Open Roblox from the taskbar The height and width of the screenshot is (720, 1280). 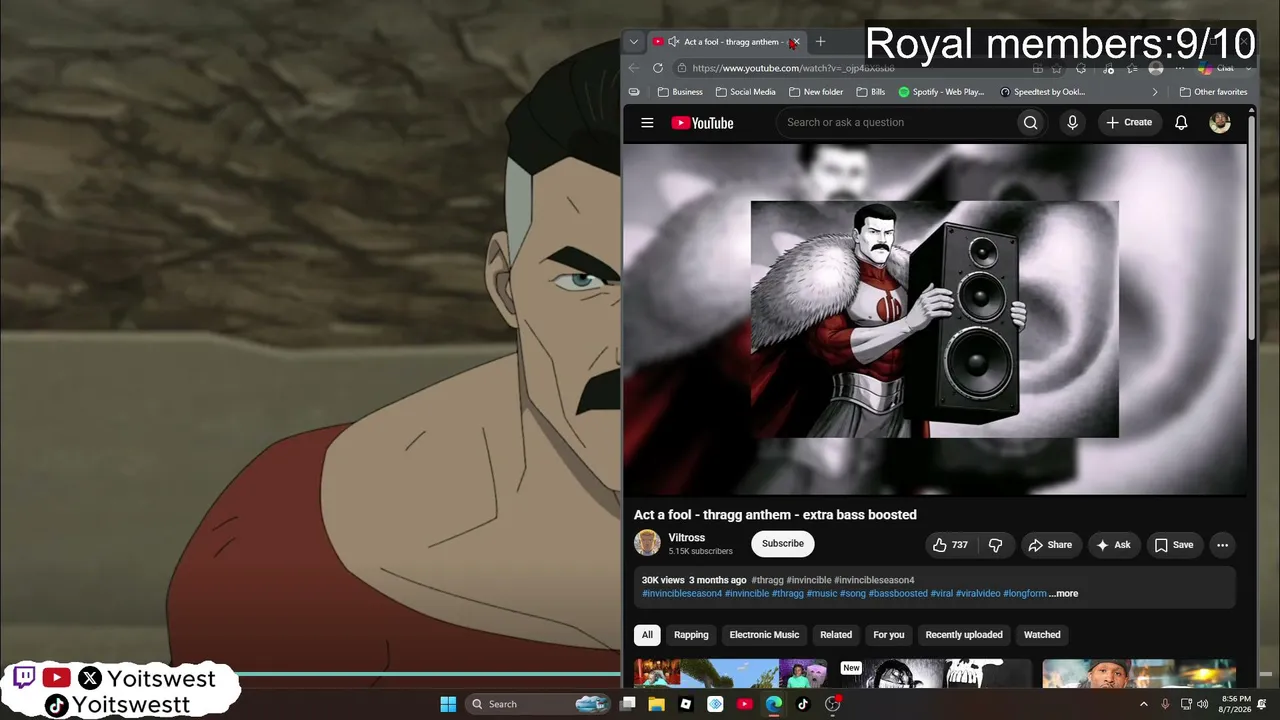[685, 704]
